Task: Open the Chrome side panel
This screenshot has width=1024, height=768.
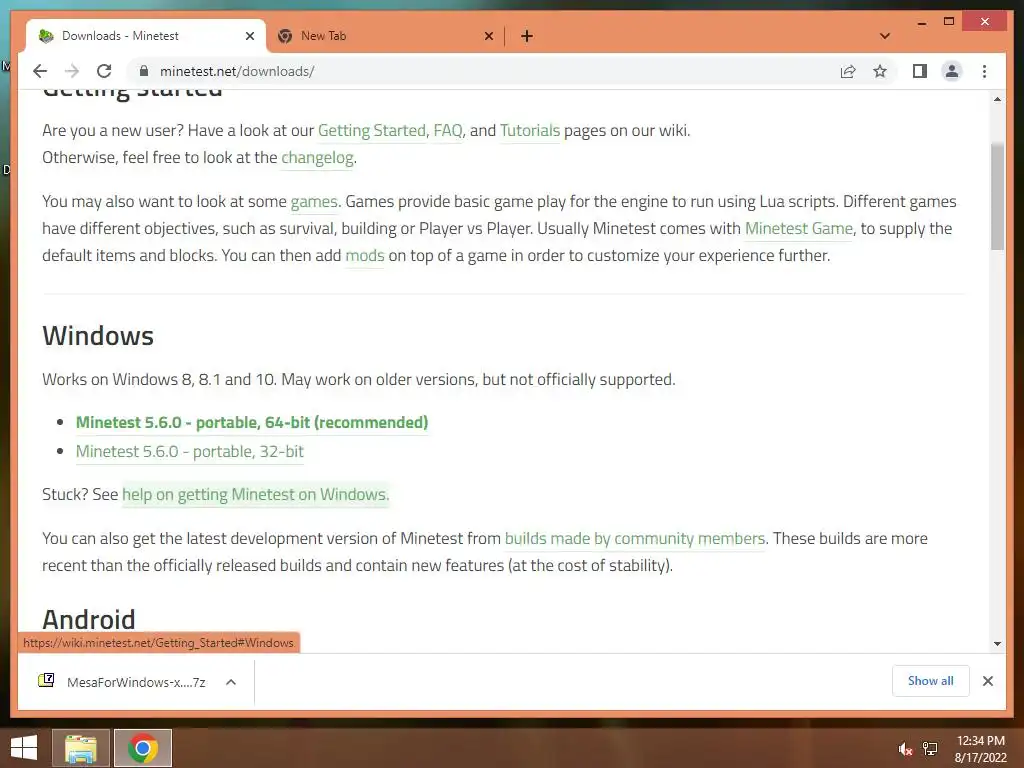Action: 920,71
